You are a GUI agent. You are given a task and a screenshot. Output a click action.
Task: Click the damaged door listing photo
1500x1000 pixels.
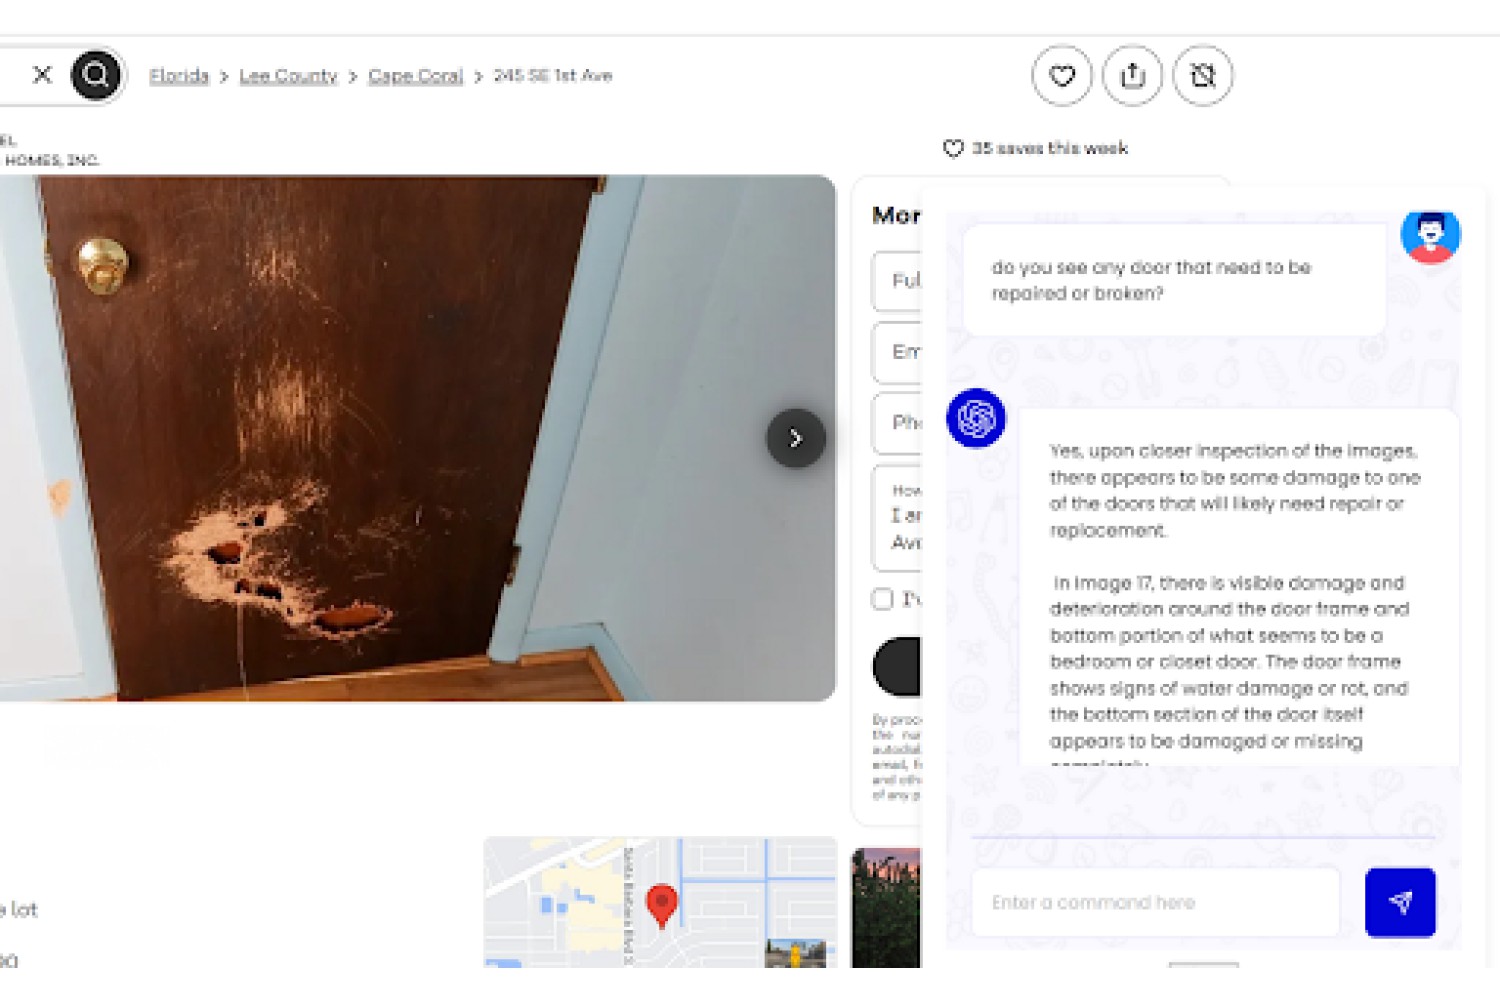tap(417, 438)
